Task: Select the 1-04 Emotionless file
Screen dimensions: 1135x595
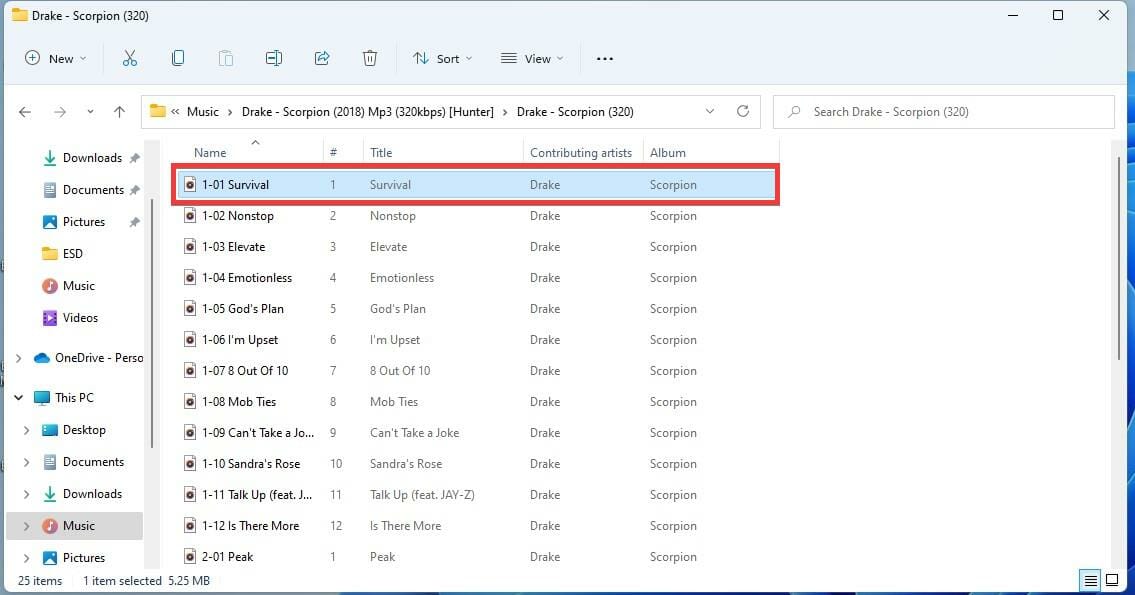Action: pos(476,278)
